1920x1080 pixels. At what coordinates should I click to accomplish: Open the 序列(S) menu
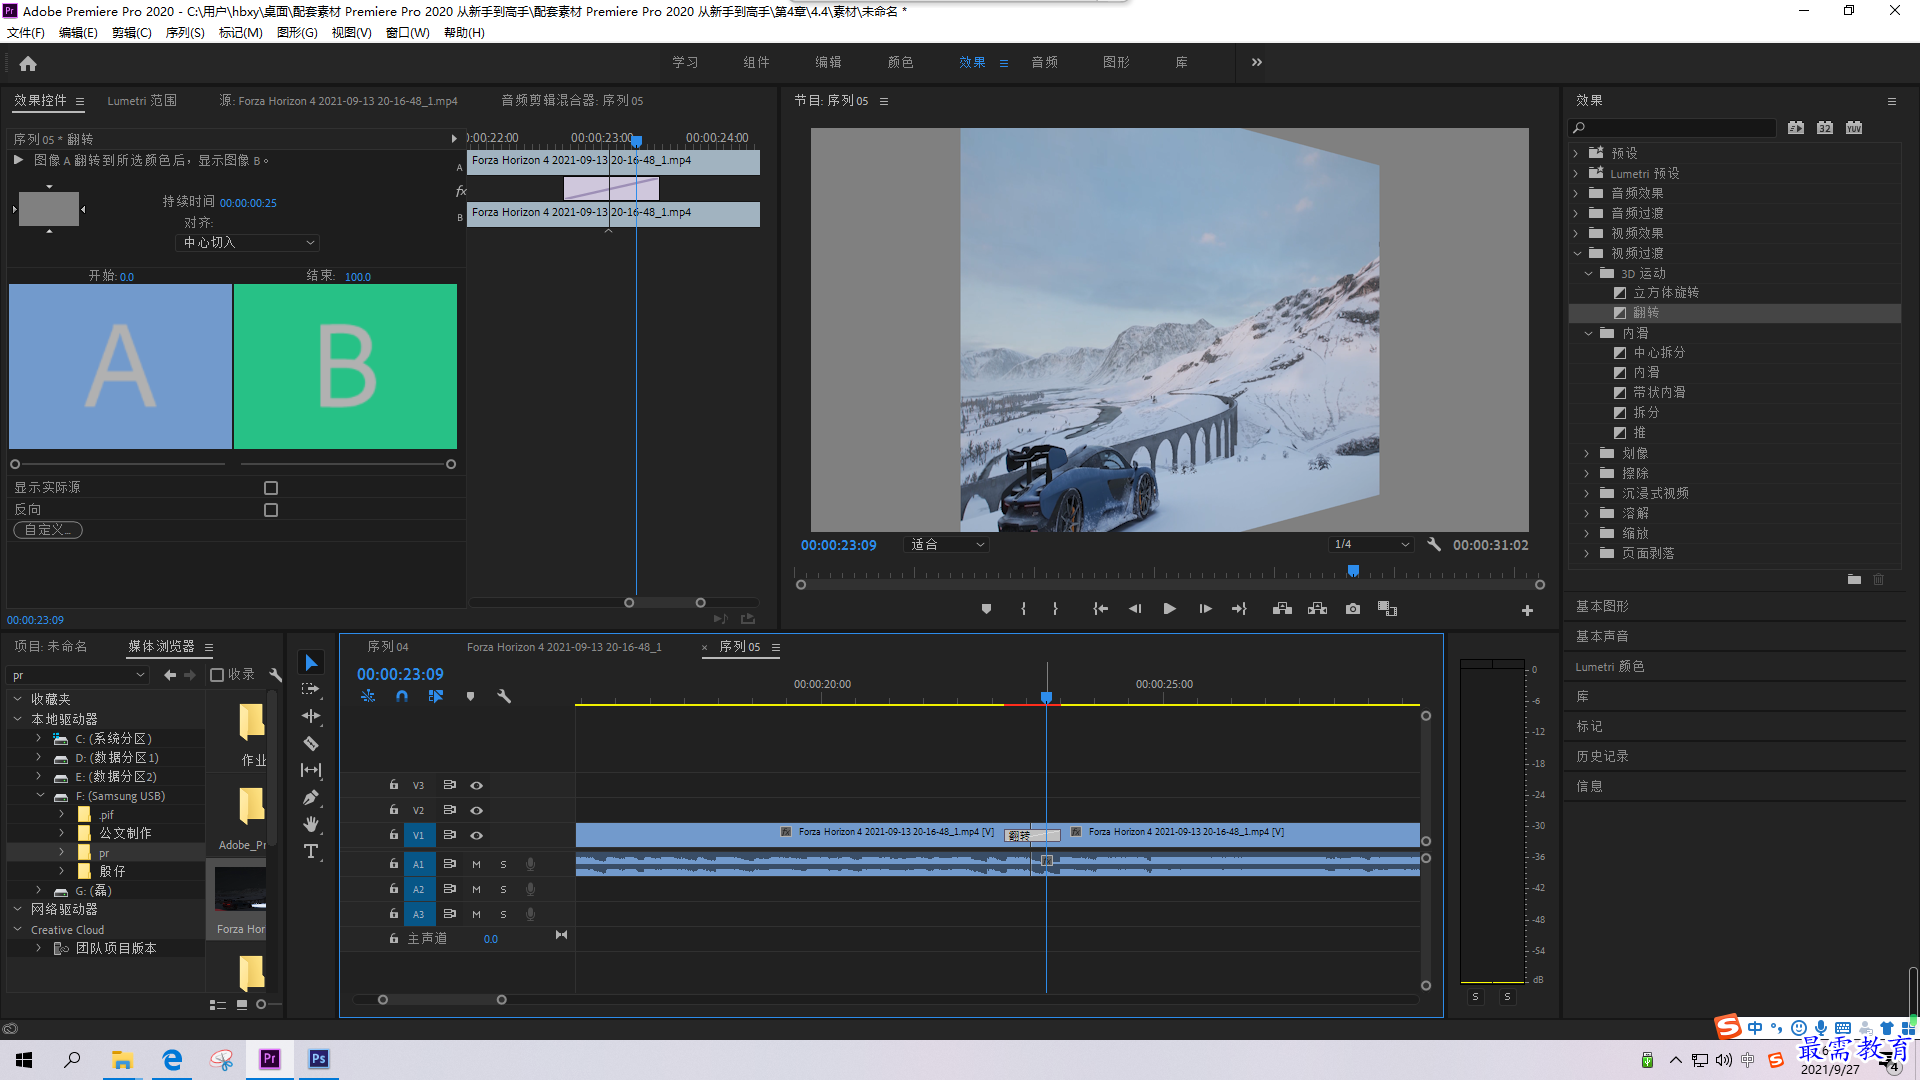click(185, 32)
